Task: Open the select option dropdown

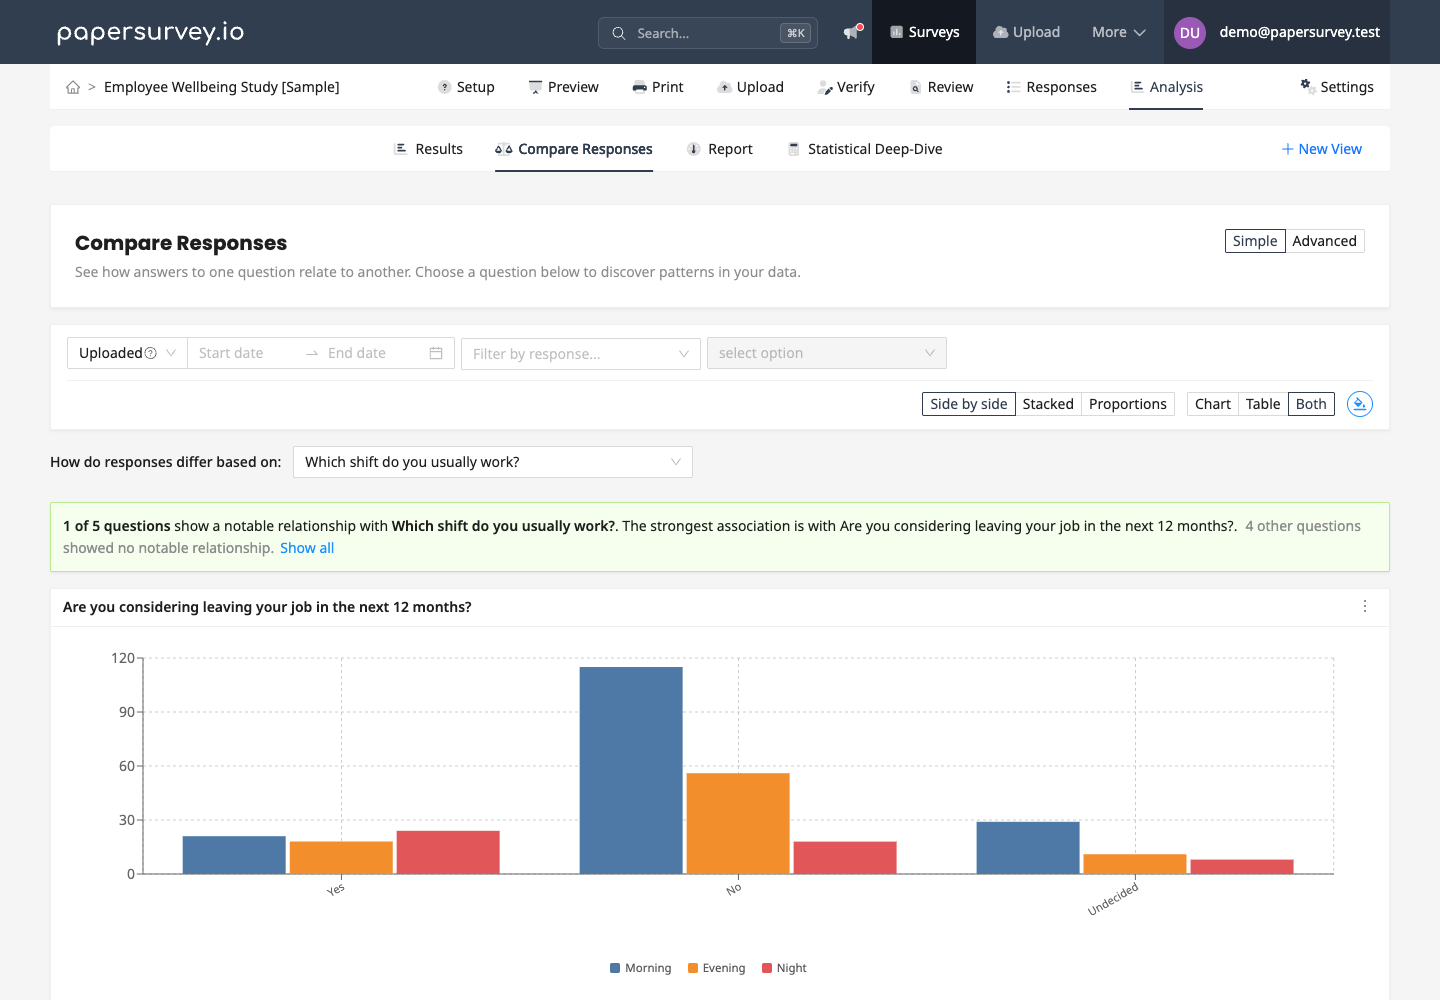Action: pyautogui.click(x=827, y=353)
